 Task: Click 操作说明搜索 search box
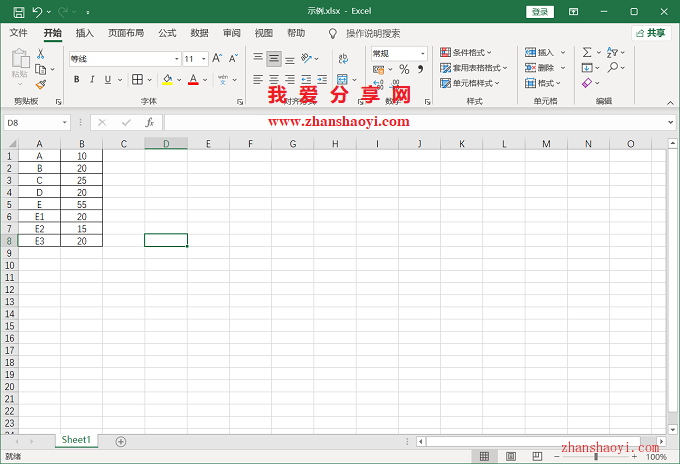pos(373,33)
